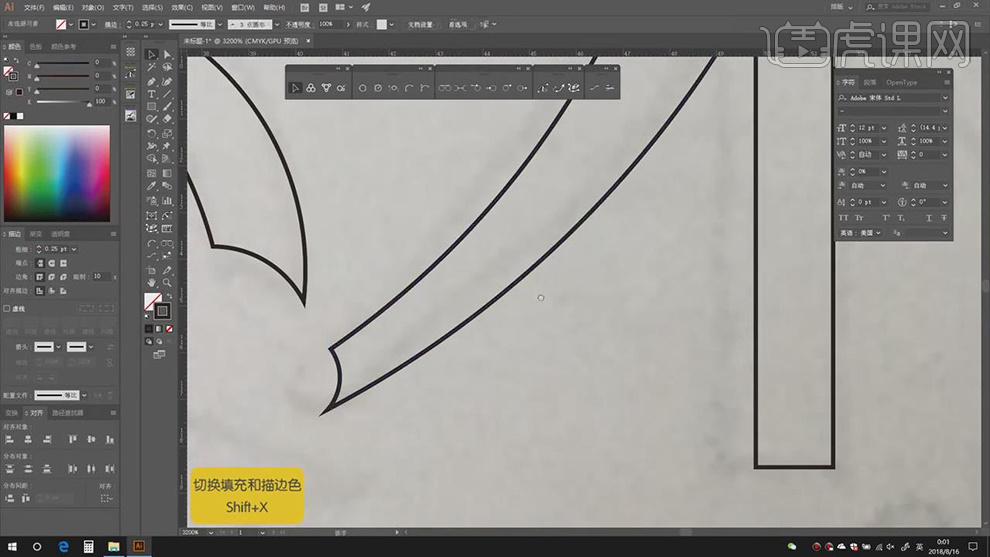Viewport: 990px width, 557px height.
Task: Select the Rectangle tool in toolbox
Action: [x=152, y=106]
